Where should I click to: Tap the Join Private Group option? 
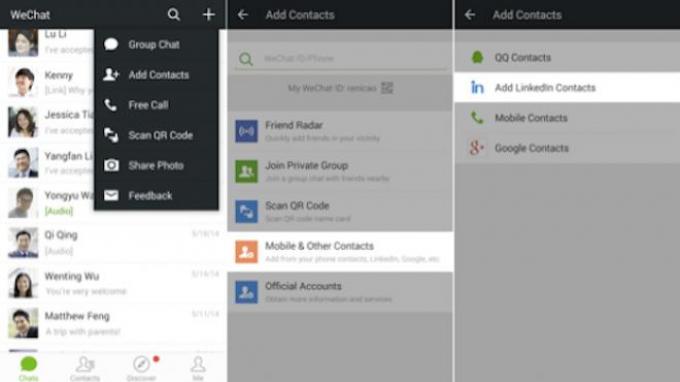(340, 171)
